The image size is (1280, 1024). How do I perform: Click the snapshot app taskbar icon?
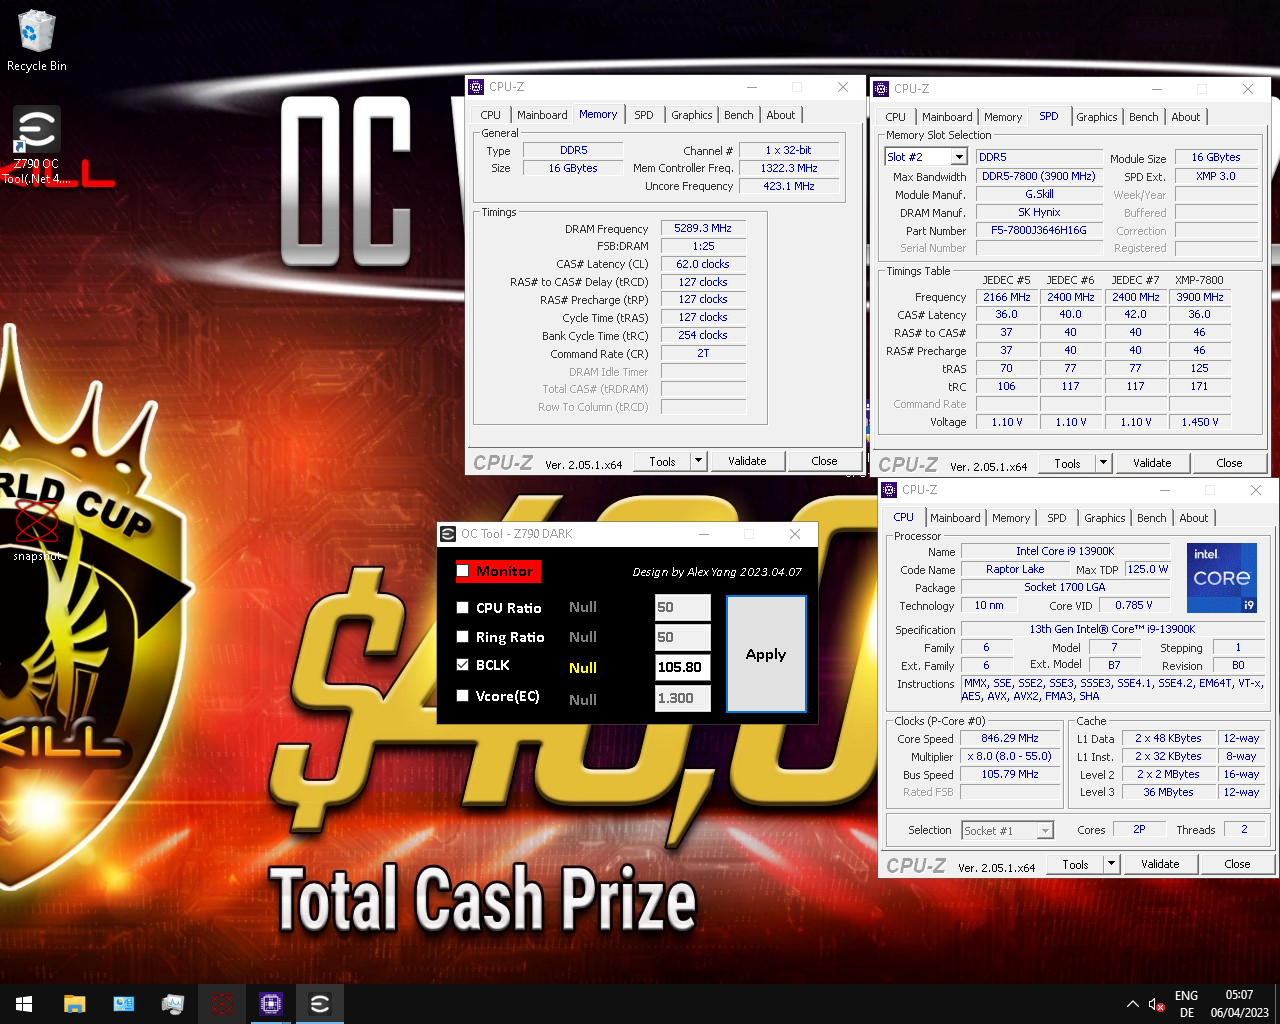coord(222,1004)
